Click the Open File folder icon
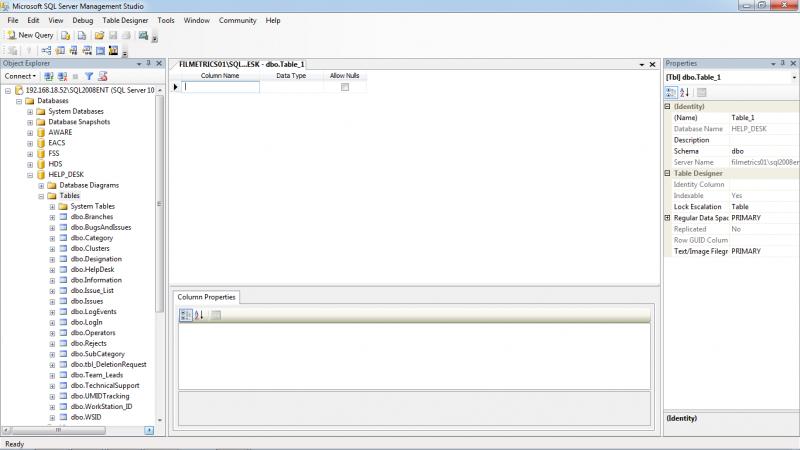 [99, 35]
